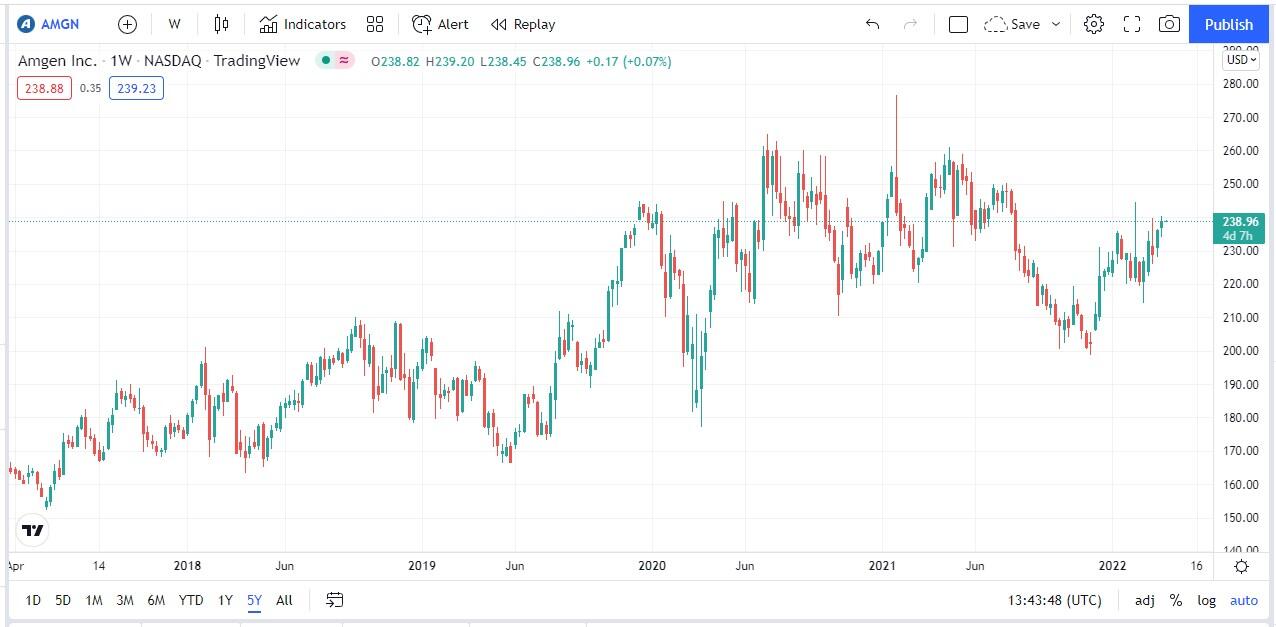
Task: Click the market status indicator pill
Action: coord(335,60)
